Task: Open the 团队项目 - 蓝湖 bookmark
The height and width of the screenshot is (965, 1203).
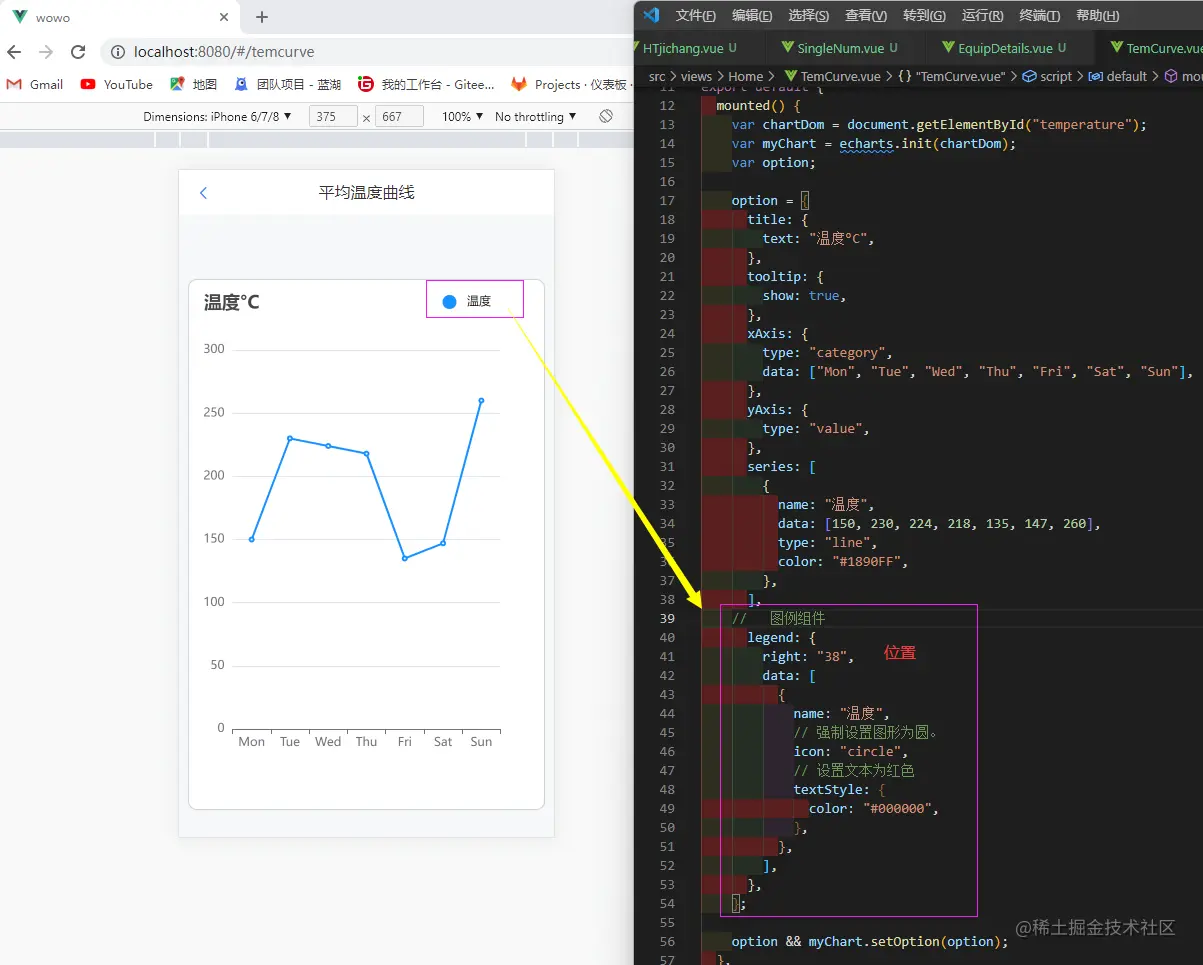Action: (x=288, y=84)
